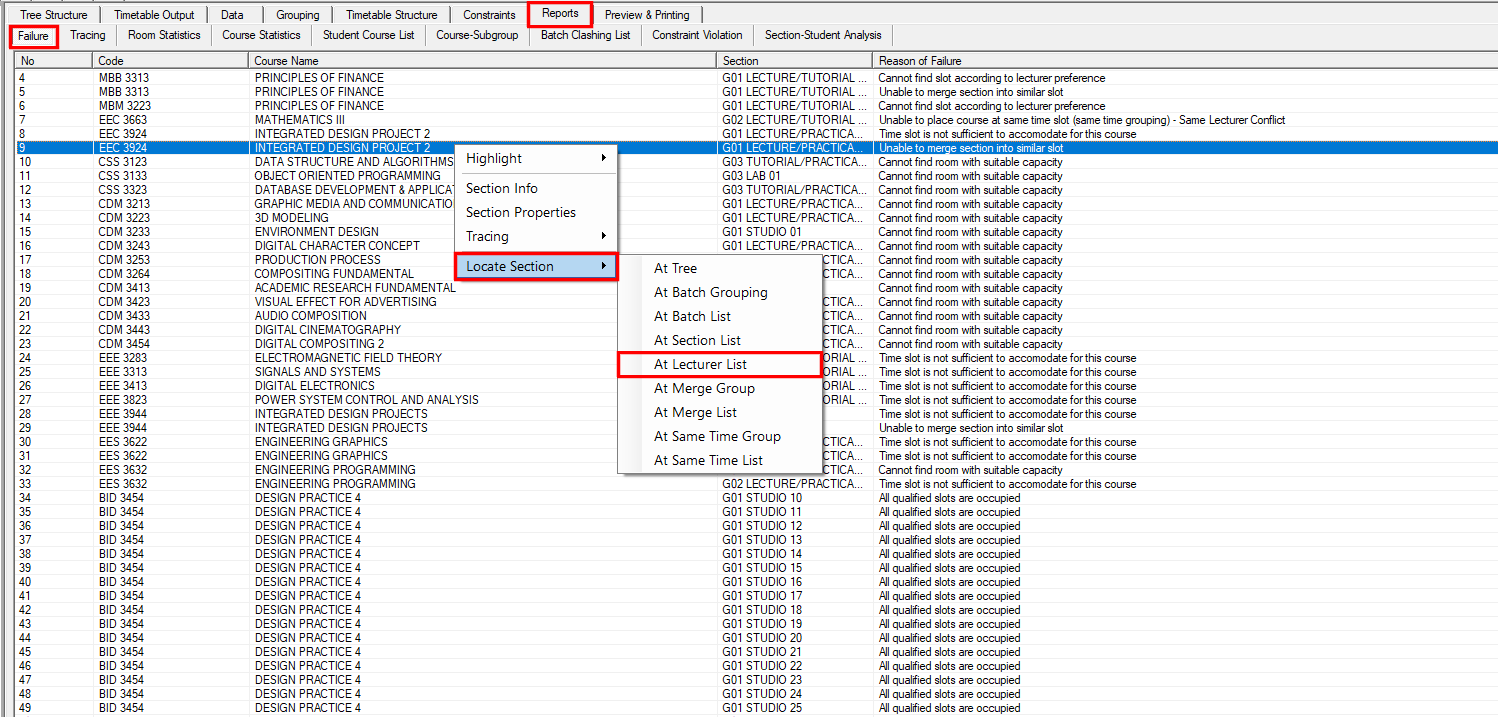Select POWER SYSTEM CONTROL AND ANALYSIS row

click(756, 400)
